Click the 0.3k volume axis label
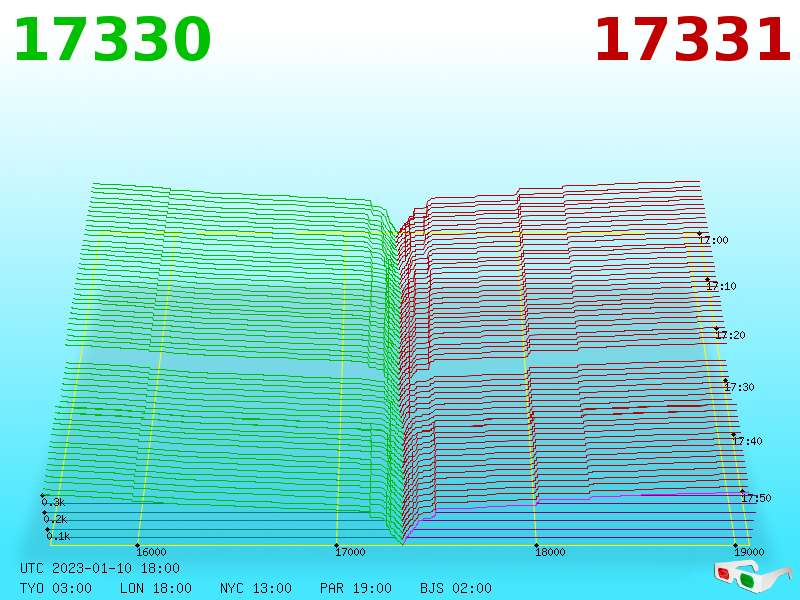 pyautogui.click(x=54, y=503)
